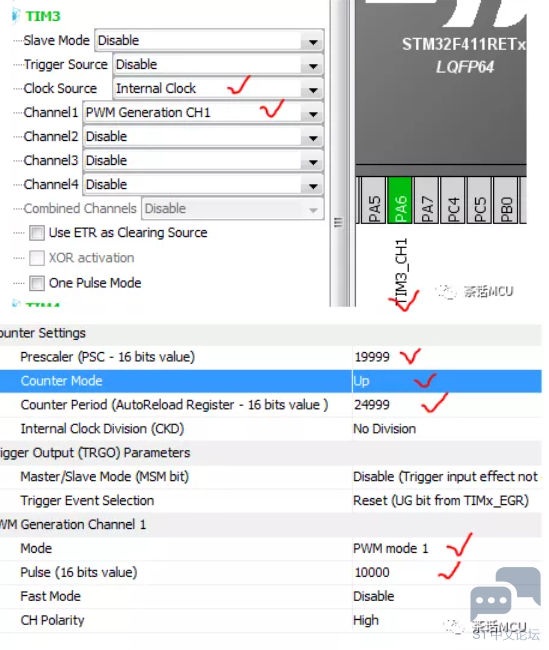This screenshot has width=549, height=650.
Task: Enable Use ETR as Clearing Source
Action: pyautogui.click(x=37, y=233)
